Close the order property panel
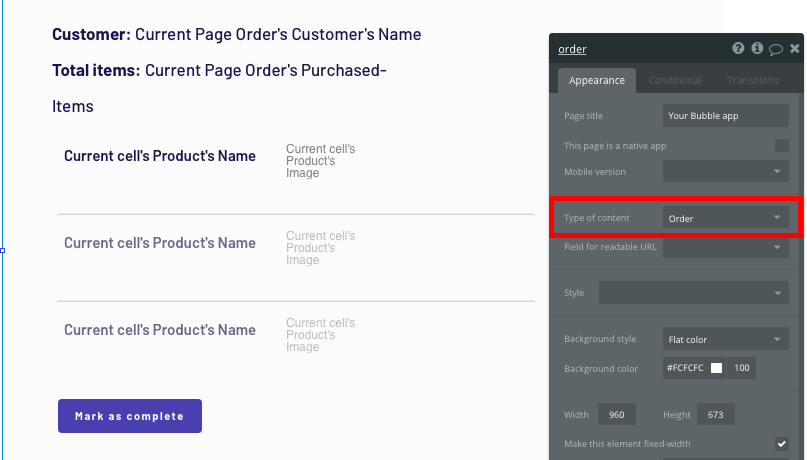Viewport: 807px width, 460px height. (795, 48)
